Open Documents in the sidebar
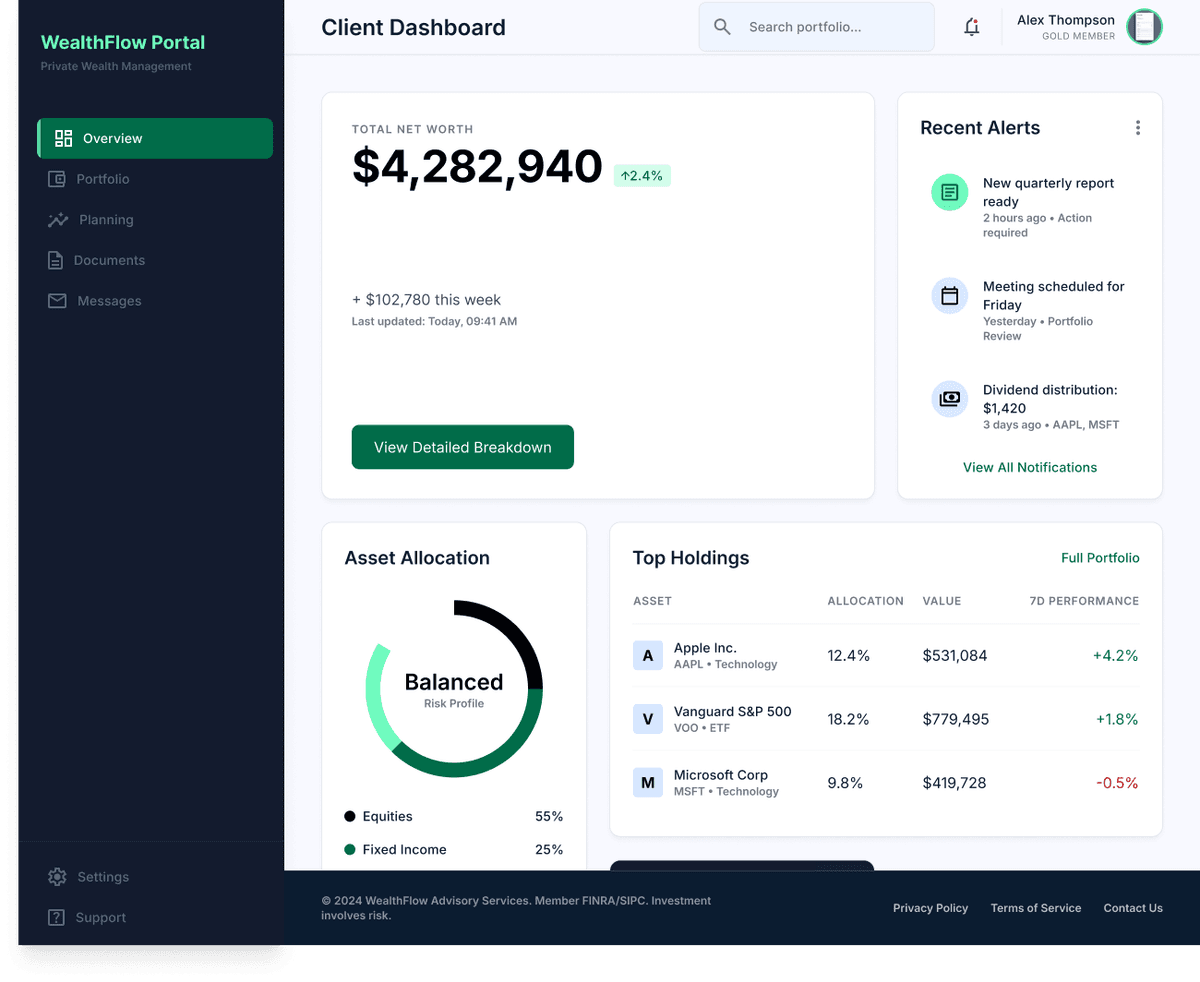Viewport: 1200px width, 982px height. [x=155, y=260]
